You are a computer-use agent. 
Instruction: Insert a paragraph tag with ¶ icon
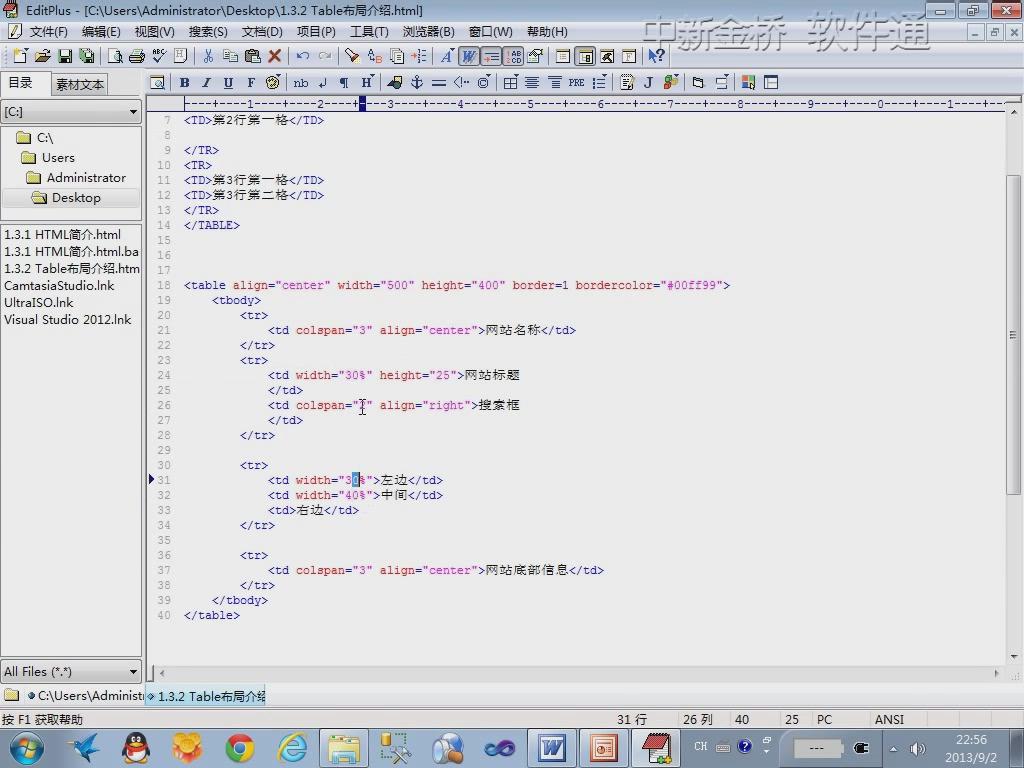(x=344, y=83)
